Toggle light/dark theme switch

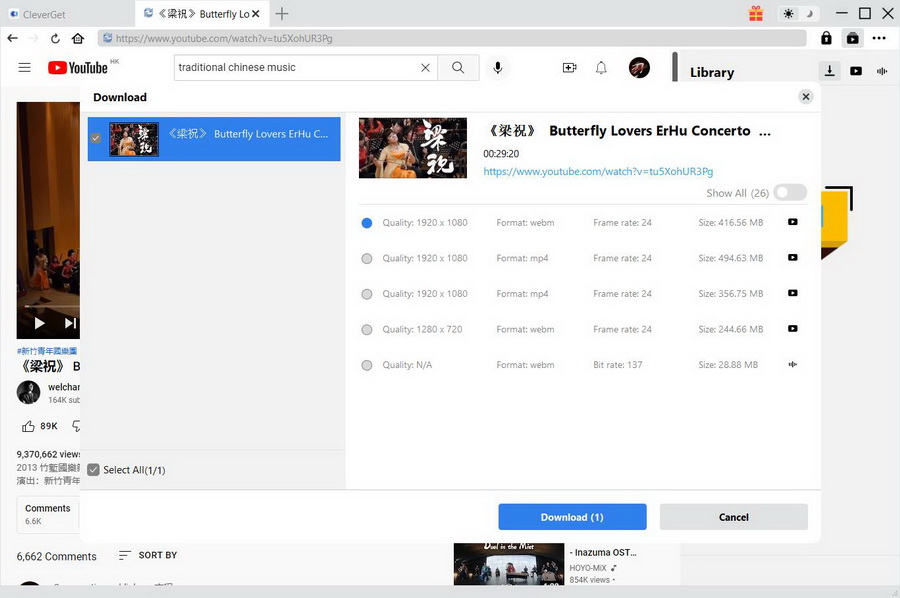pyautogui.click(x=798, y=14)
